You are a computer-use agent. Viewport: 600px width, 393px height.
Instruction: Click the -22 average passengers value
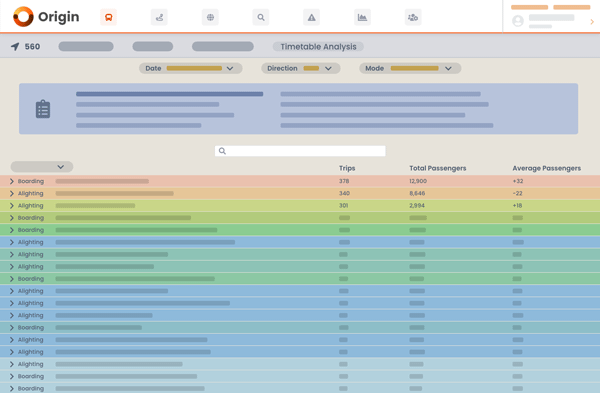[x=517, y=193]
